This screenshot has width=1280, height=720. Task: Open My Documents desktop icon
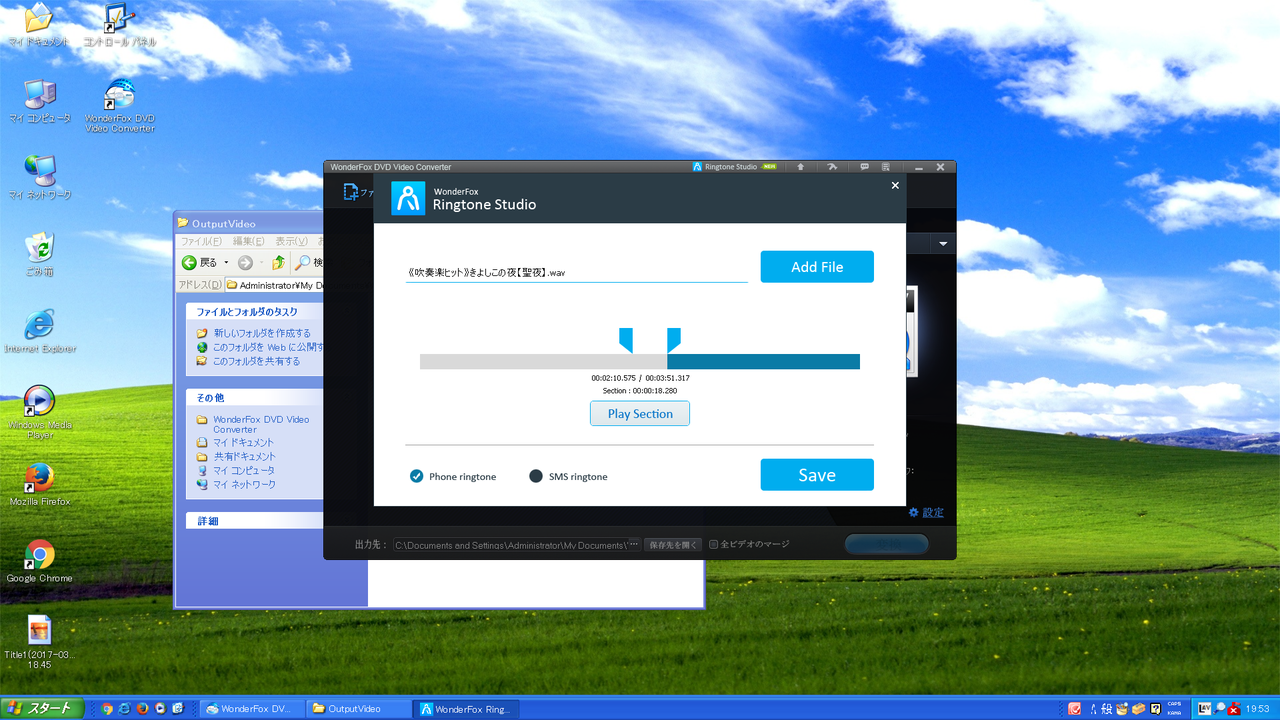point(38,25)
